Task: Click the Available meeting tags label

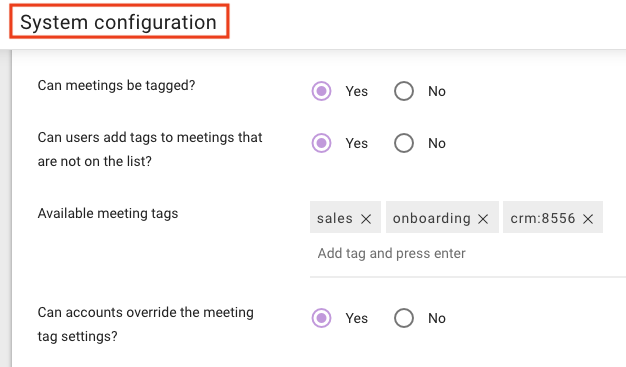Action: [108, 214]
